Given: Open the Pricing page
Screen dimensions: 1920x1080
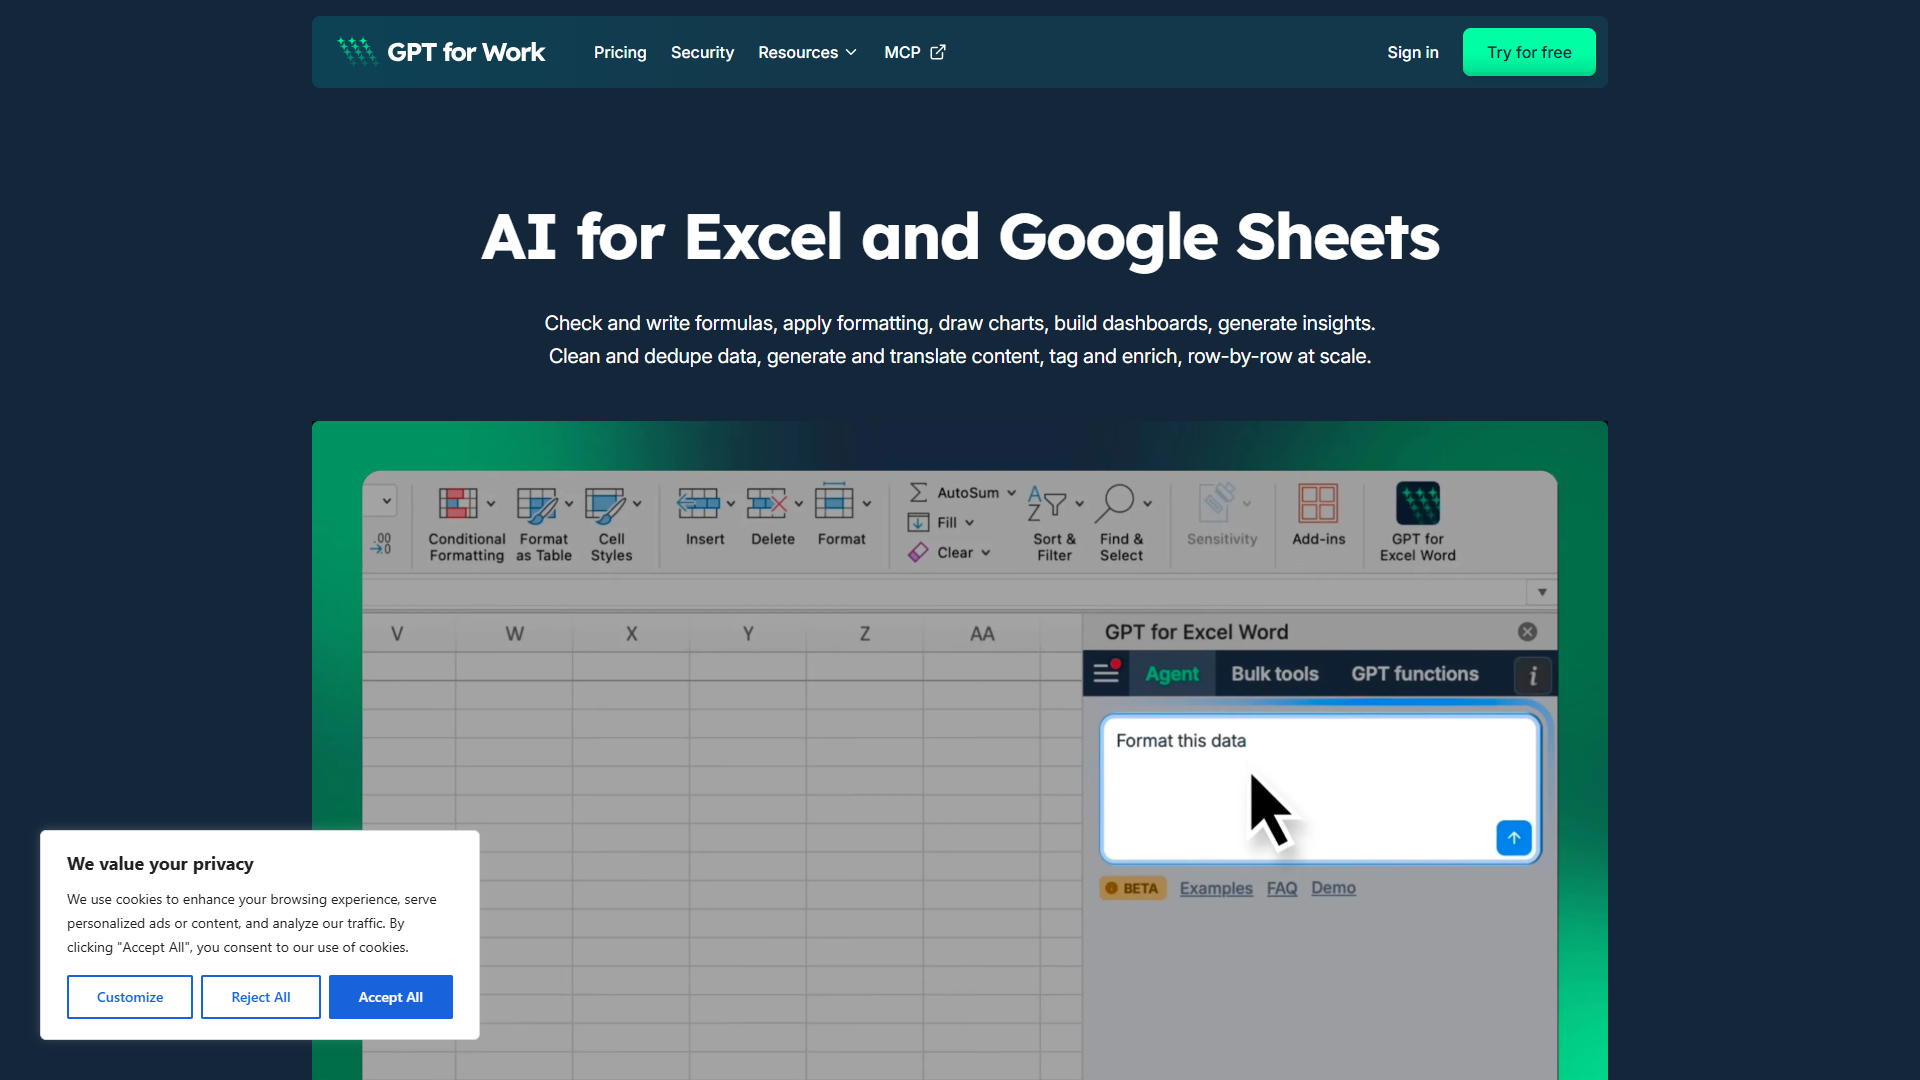Looking at the screenshot, I should [x=620, y=52].
